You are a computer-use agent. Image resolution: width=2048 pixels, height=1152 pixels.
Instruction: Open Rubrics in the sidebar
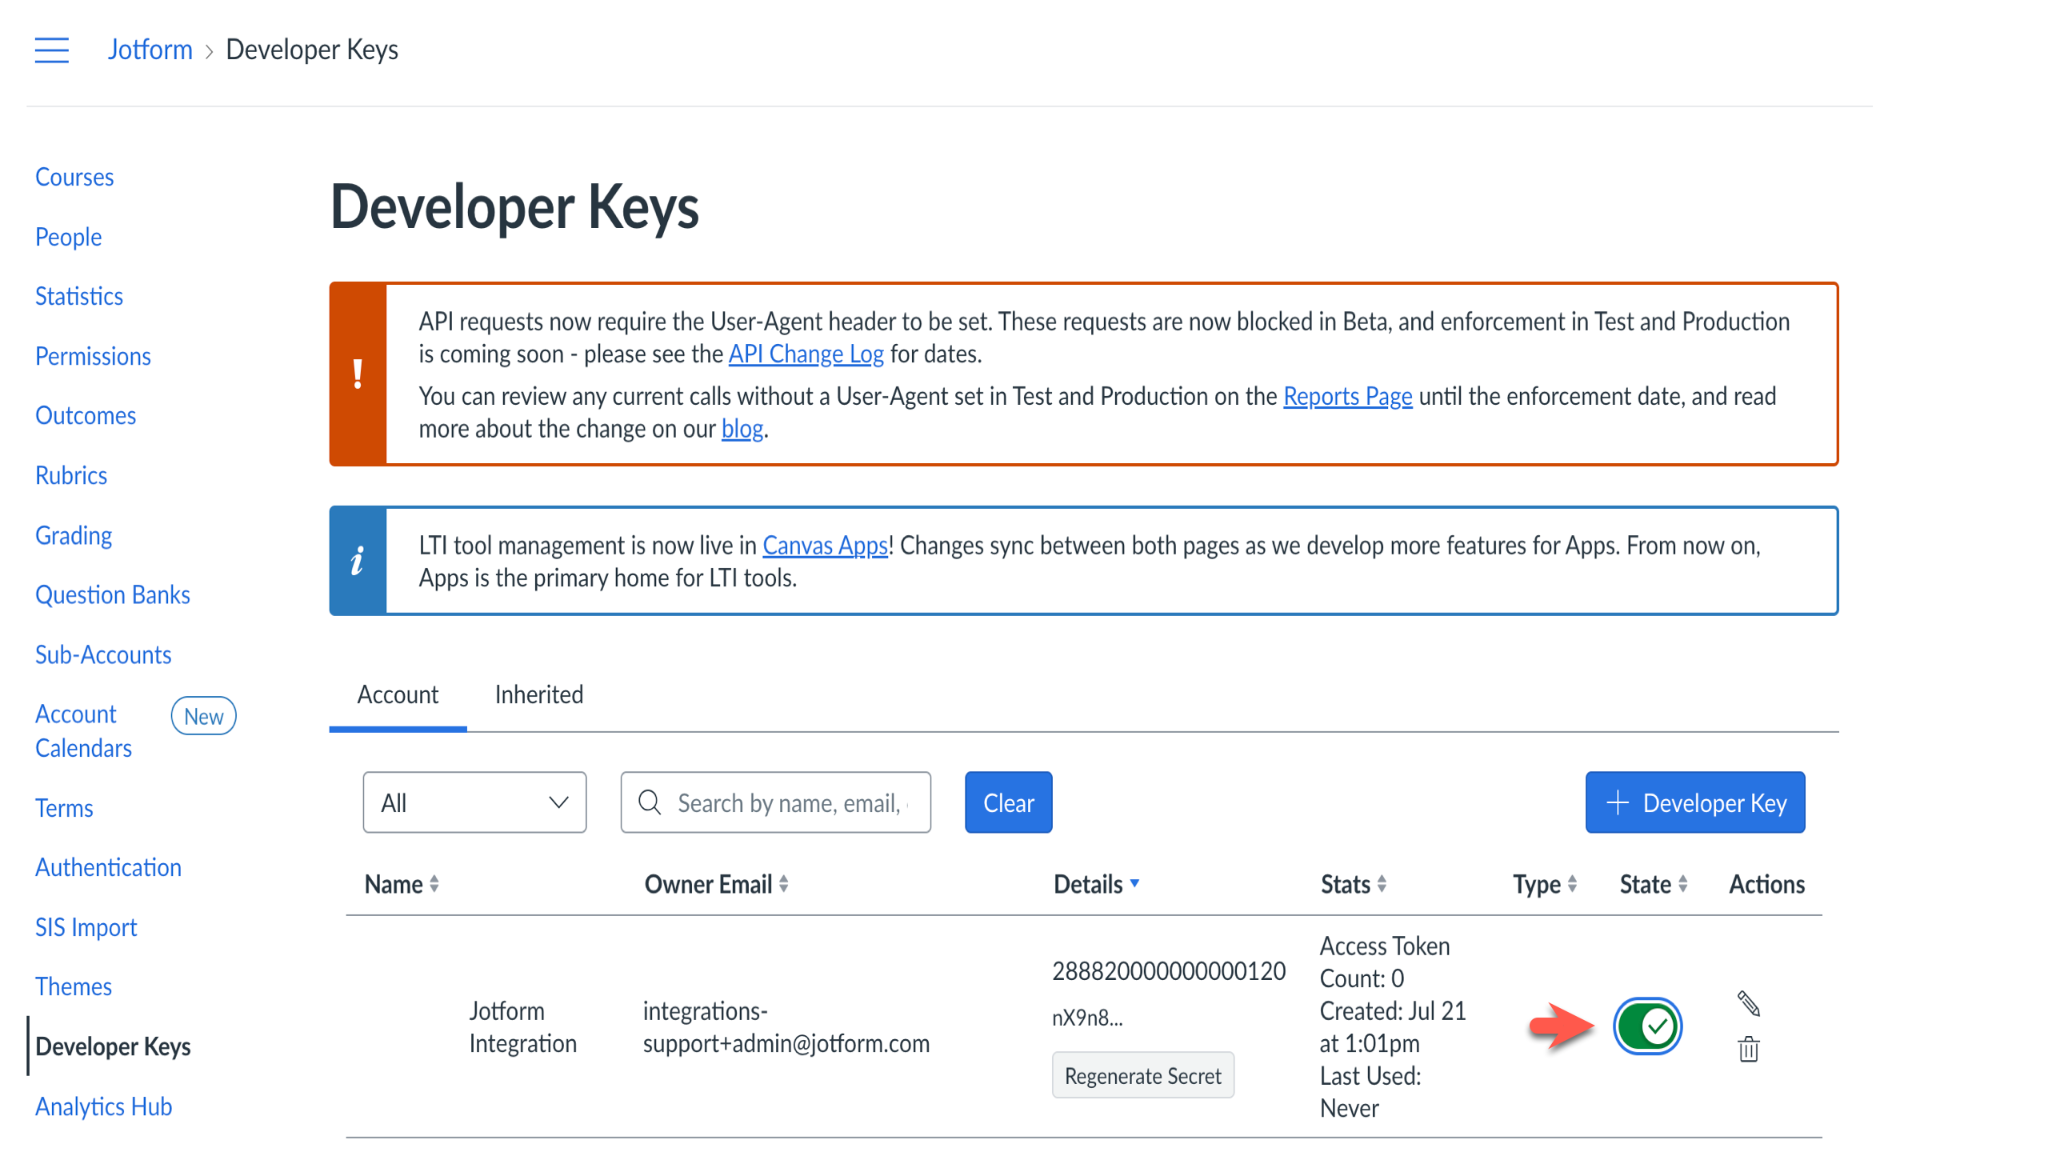pyautogui.click(x=71, y=475)
